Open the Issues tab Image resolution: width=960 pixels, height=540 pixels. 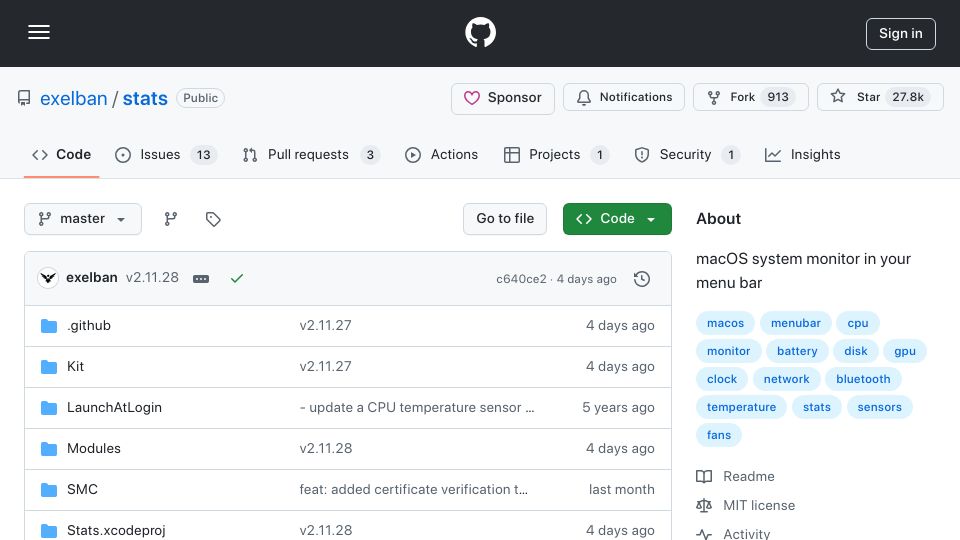tap(166, 155)
